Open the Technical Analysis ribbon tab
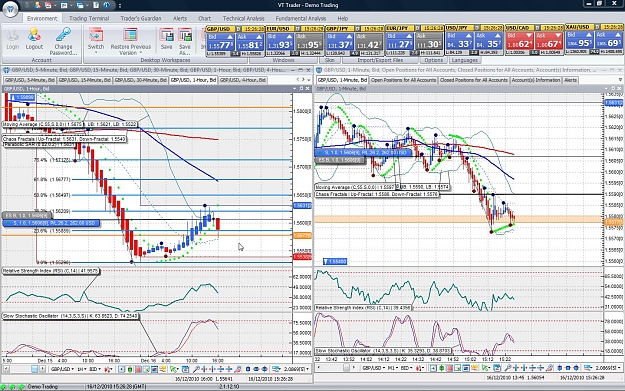 pyautogui.click(x=244, y=18)
